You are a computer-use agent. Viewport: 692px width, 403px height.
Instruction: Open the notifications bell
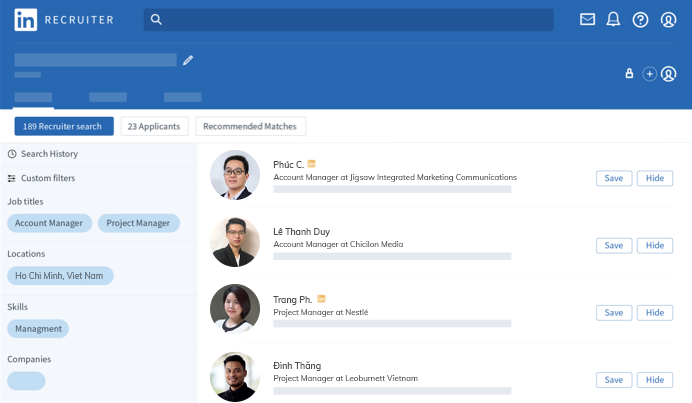click(613, 19)
